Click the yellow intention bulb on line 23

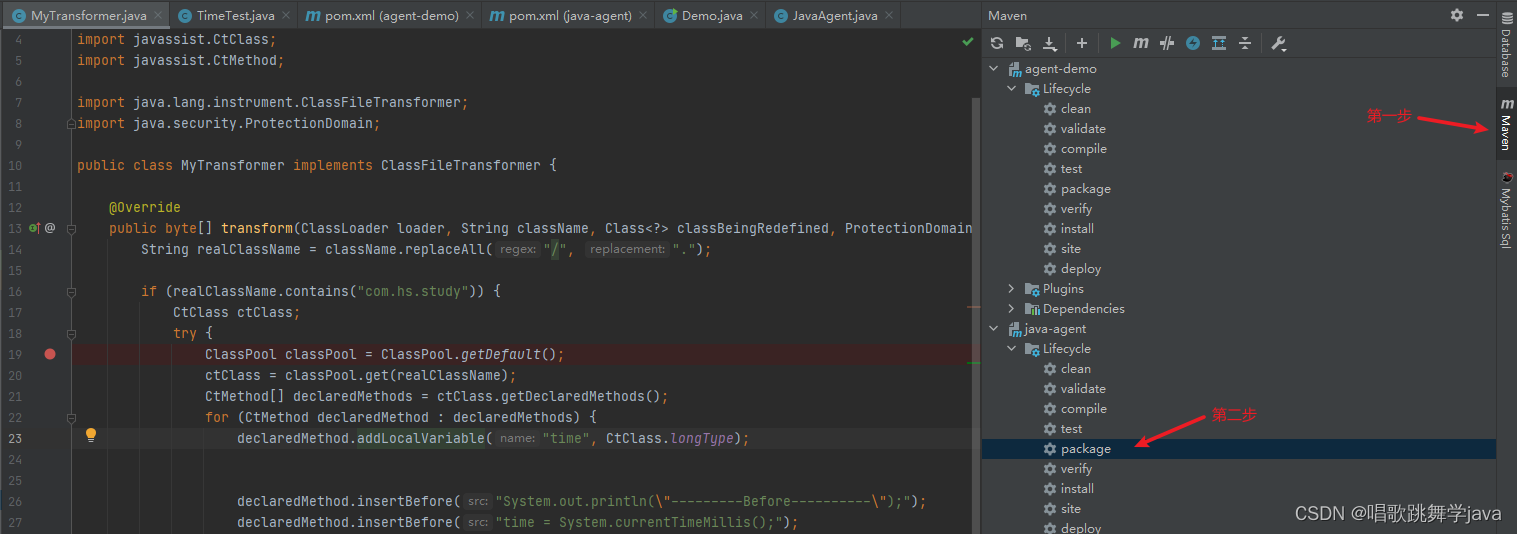click(x=91, y=435)
